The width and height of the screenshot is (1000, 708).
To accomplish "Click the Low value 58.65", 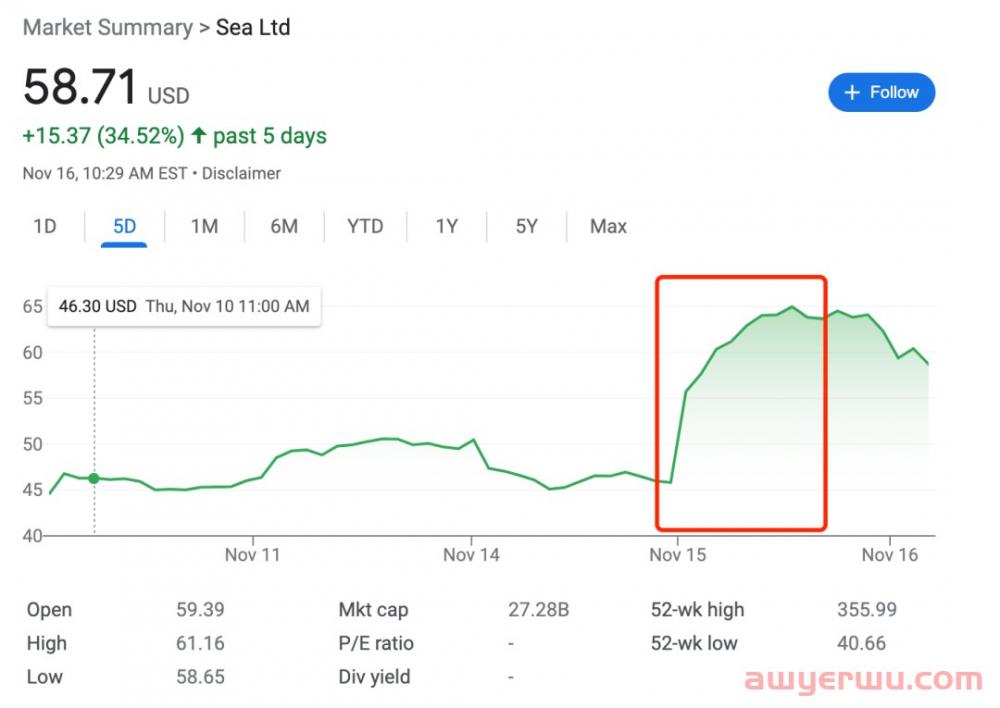I will click(x=200, y=677).
